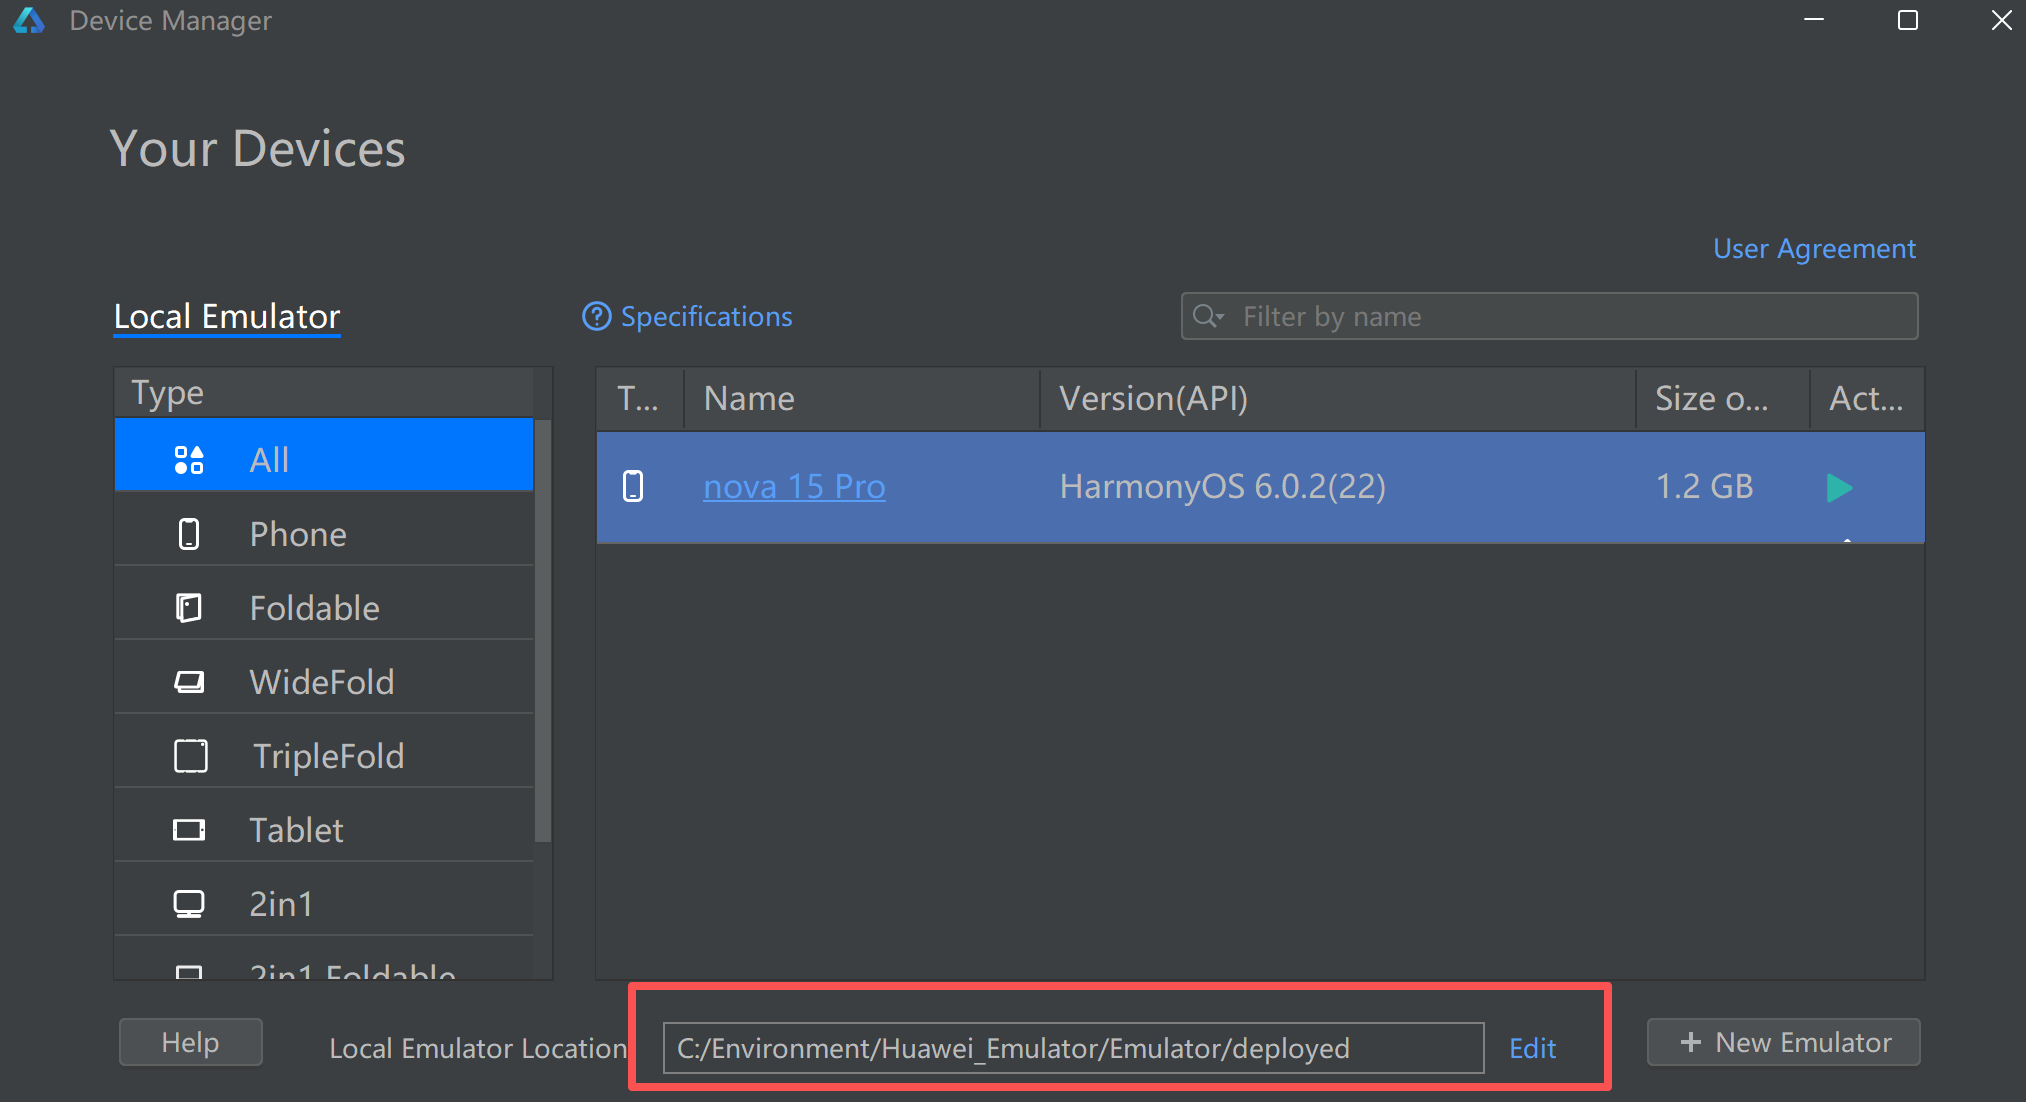Select the 2in1 device type icon
Image resolution: width=2026 pixels, height=1102 pixels.
pos(189,904)
